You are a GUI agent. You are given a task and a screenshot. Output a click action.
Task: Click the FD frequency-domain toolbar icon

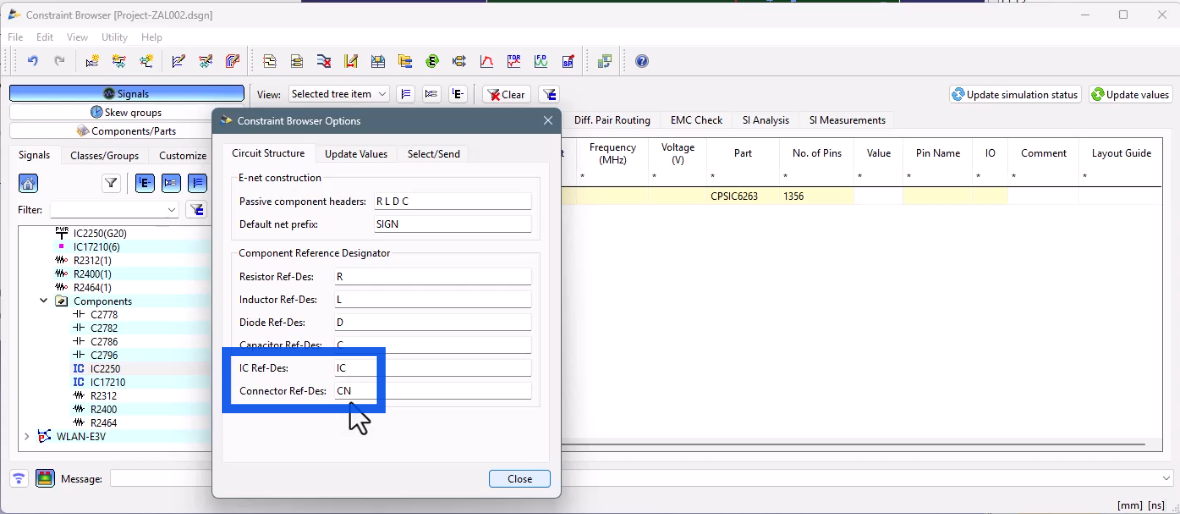tap(540, 61)
